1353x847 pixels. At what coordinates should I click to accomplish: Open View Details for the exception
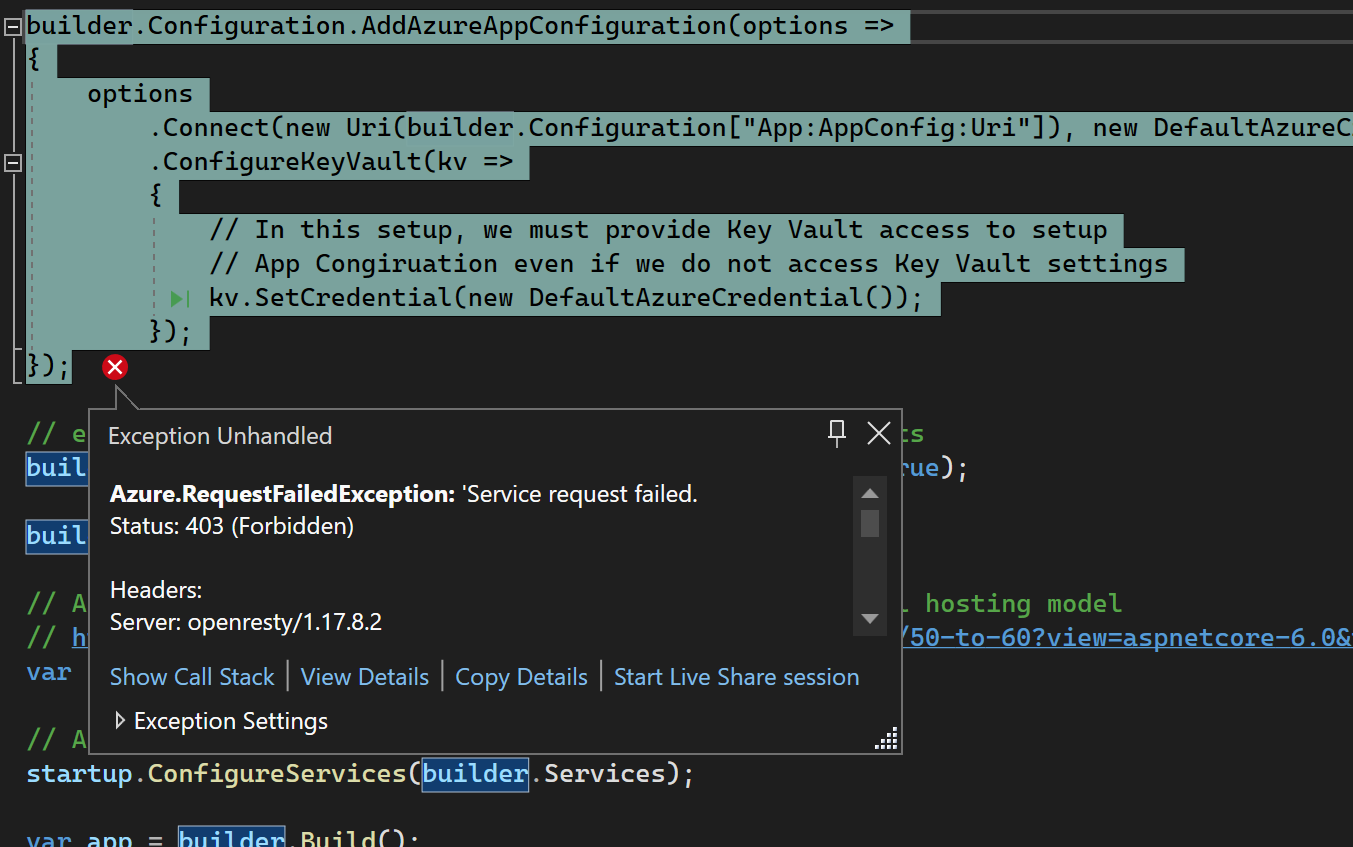click(x=365, y=677)
